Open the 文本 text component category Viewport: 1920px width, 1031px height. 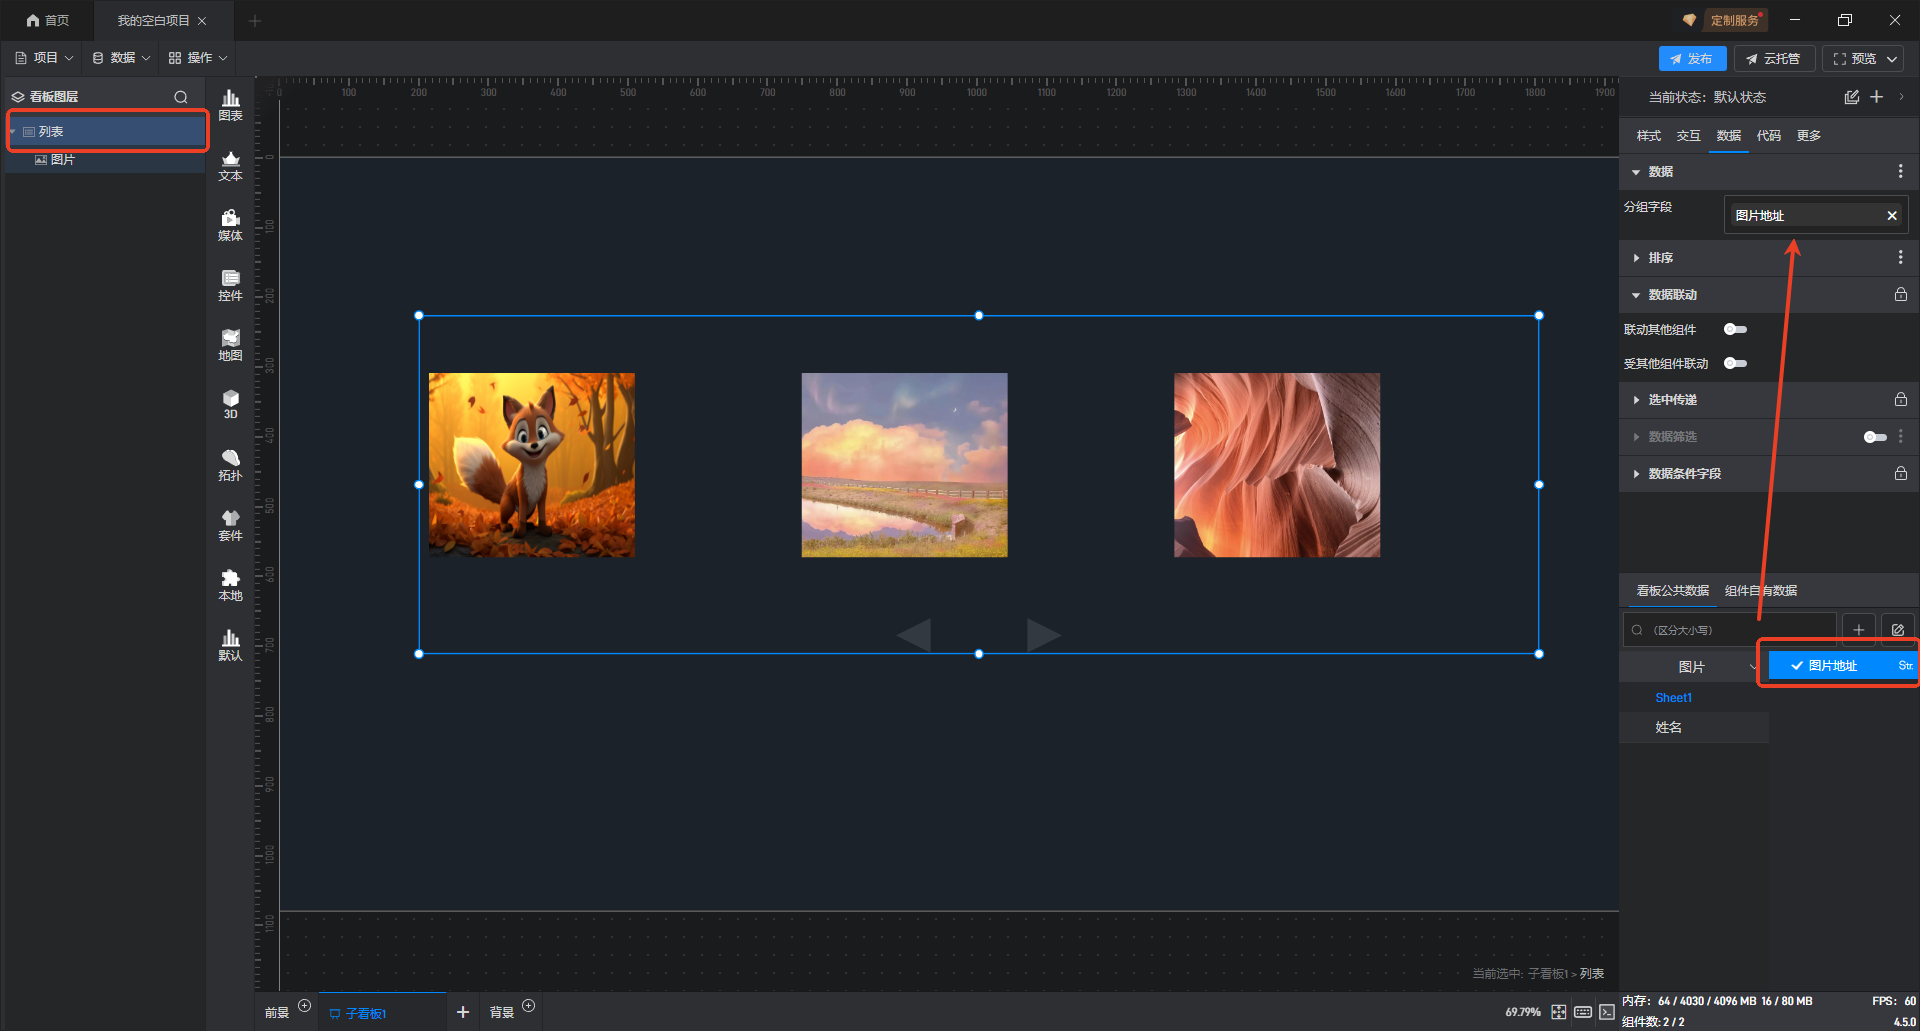(230, 165)
